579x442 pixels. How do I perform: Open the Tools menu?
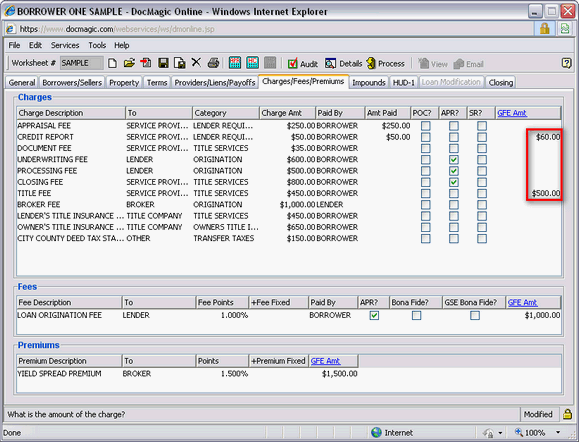coord(97,45)
